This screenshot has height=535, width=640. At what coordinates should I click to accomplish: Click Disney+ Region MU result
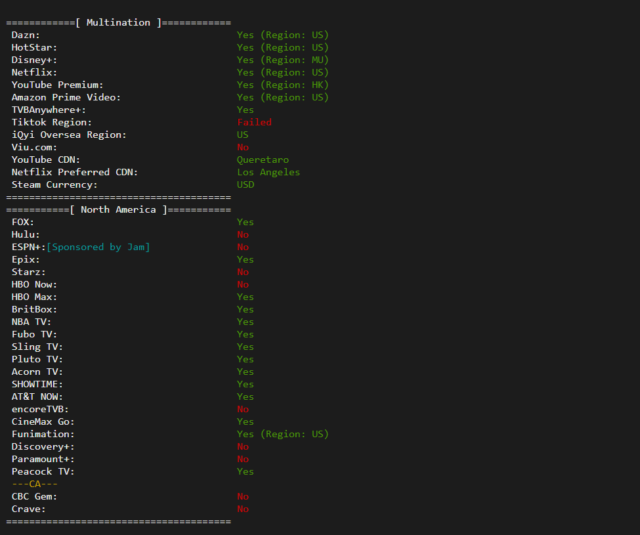[x=282, y=60]
